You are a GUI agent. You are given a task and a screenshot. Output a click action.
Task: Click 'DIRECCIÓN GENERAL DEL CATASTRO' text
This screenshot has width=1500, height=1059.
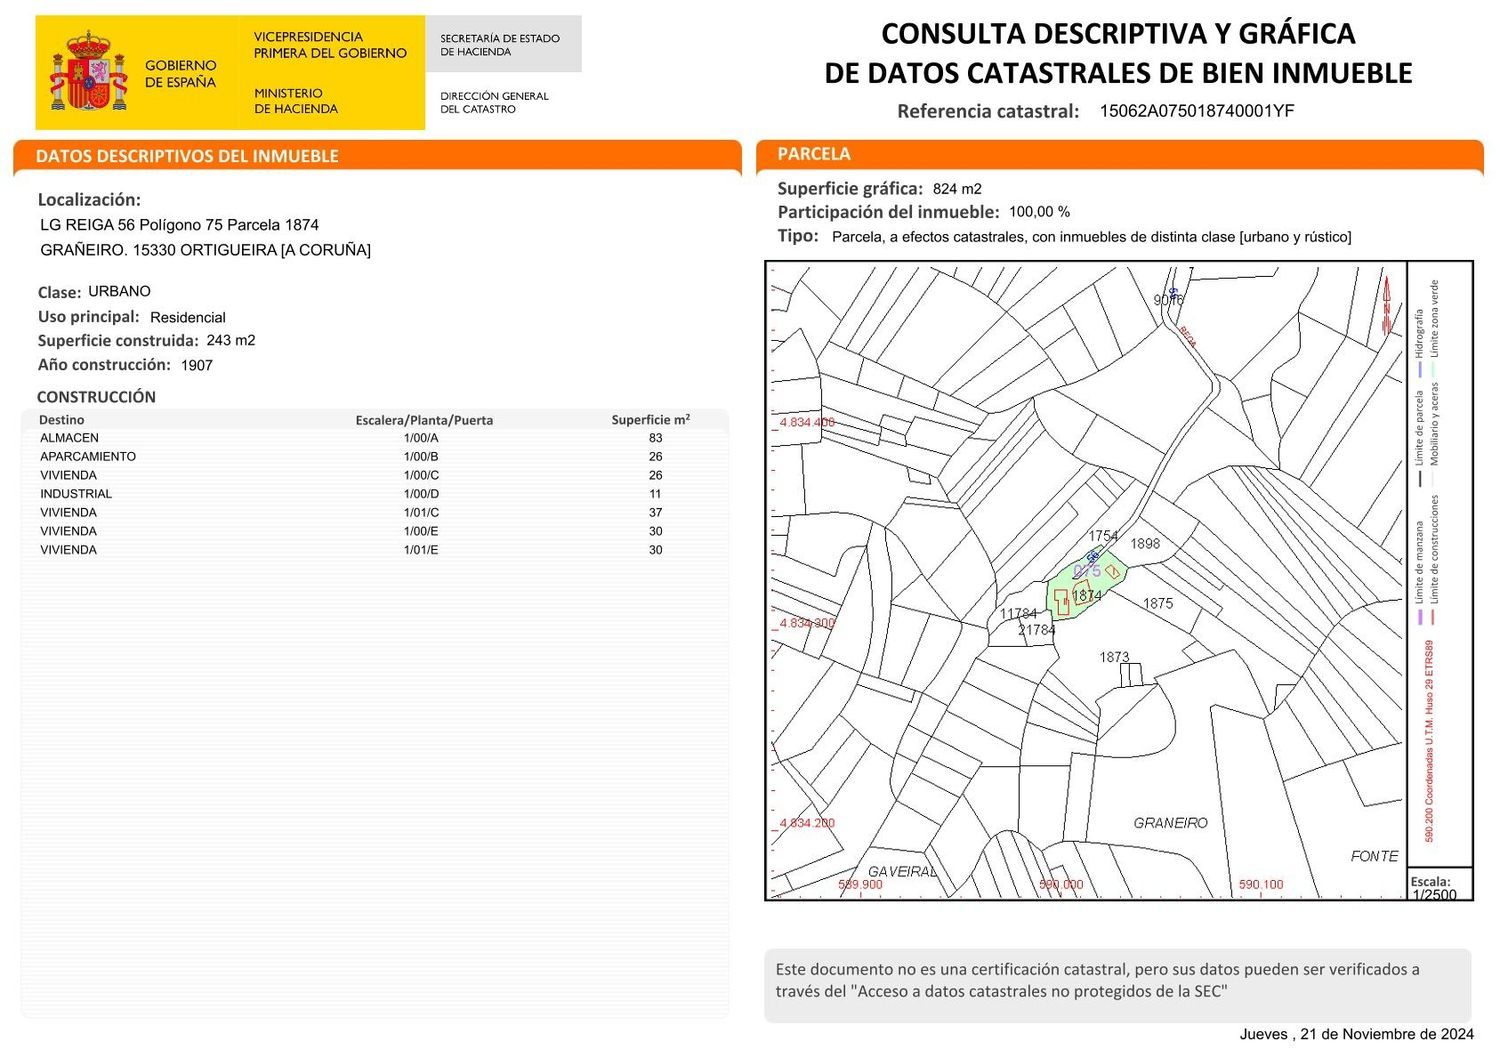pos(494,103)
